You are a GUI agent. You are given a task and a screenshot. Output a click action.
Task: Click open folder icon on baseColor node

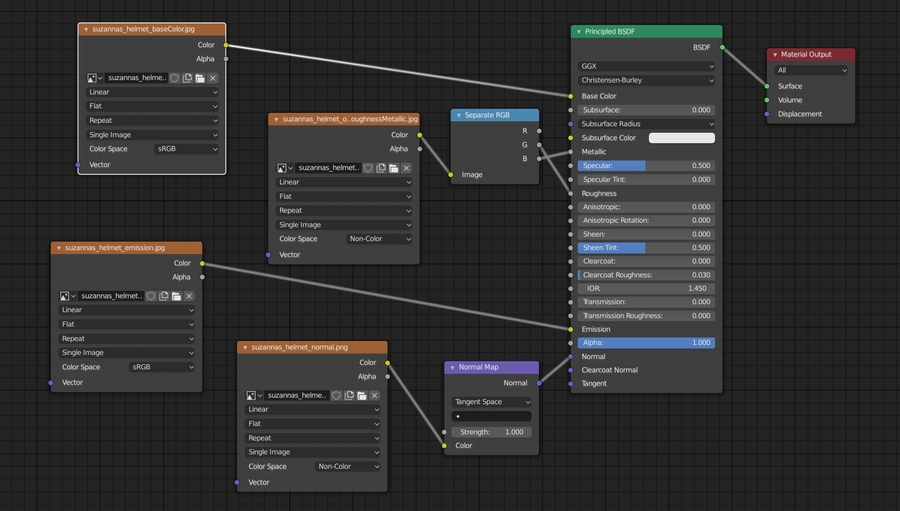(x=200, y=78)
